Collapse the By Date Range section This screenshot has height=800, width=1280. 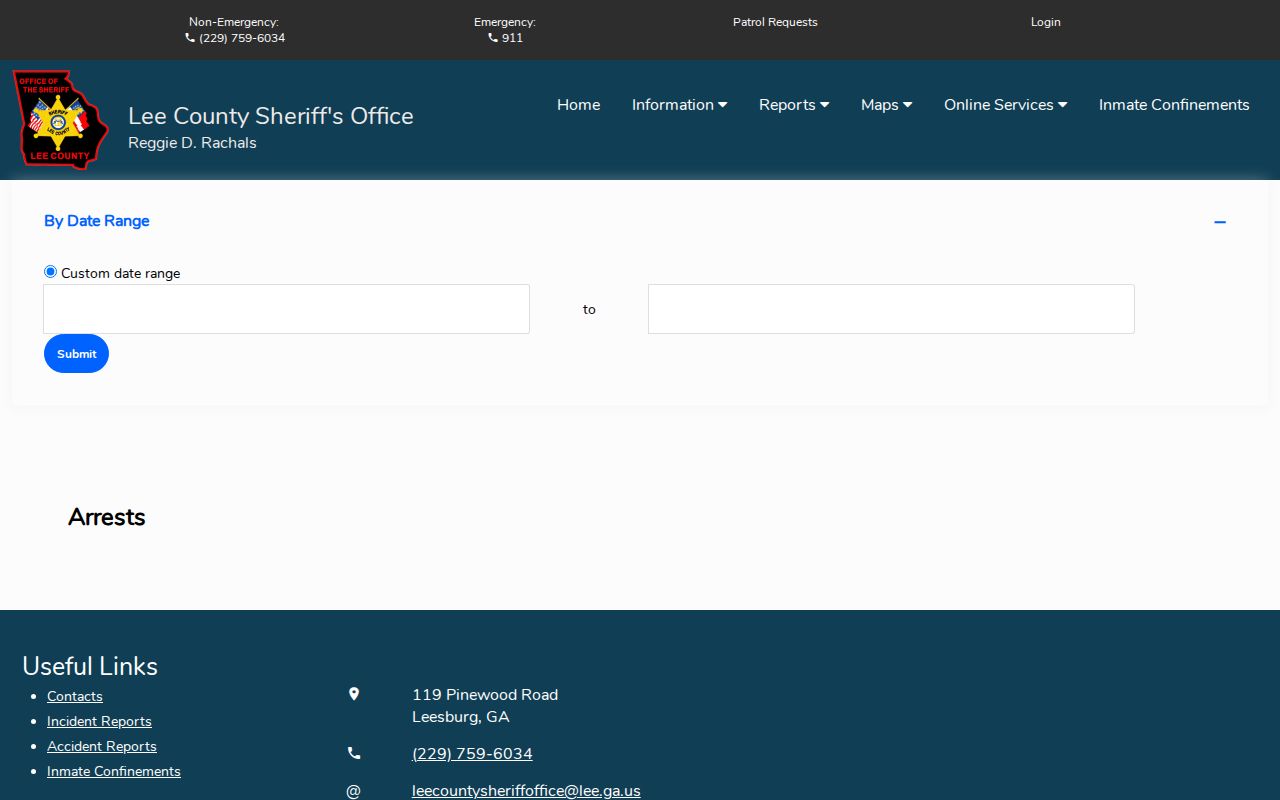tap(1220, 222)
